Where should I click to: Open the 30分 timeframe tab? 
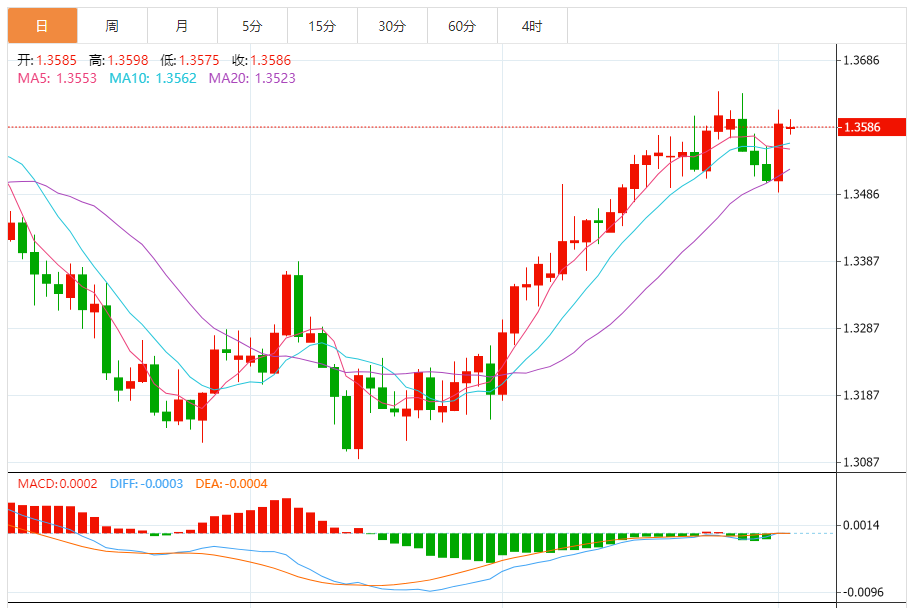392,26
